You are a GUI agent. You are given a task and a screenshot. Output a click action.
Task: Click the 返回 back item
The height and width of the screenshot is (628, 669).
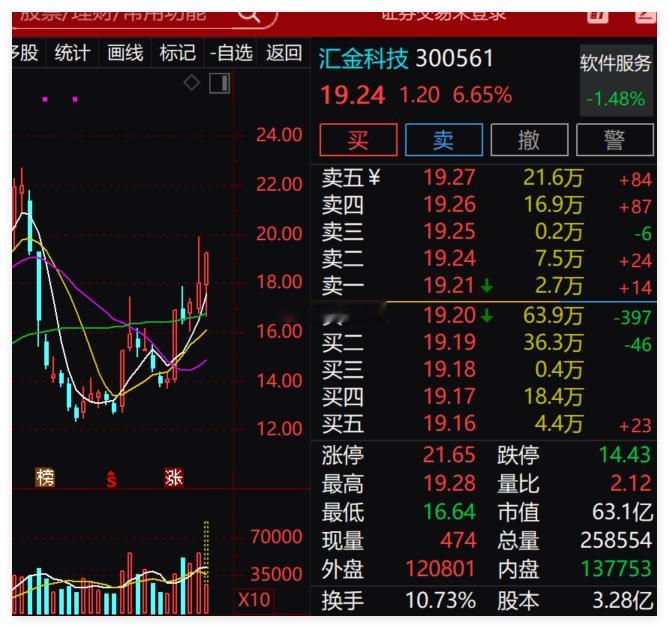[284, 53]
